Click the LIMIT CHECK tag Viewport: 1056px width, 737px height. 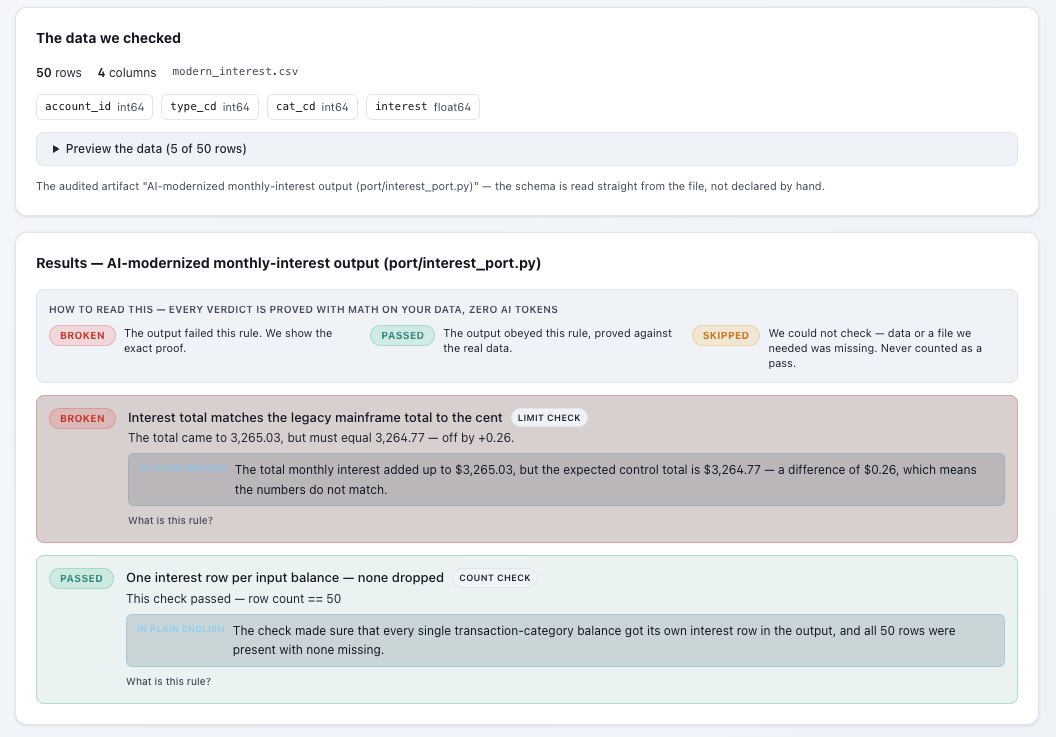pyautogui.click(x=549, y=418)
